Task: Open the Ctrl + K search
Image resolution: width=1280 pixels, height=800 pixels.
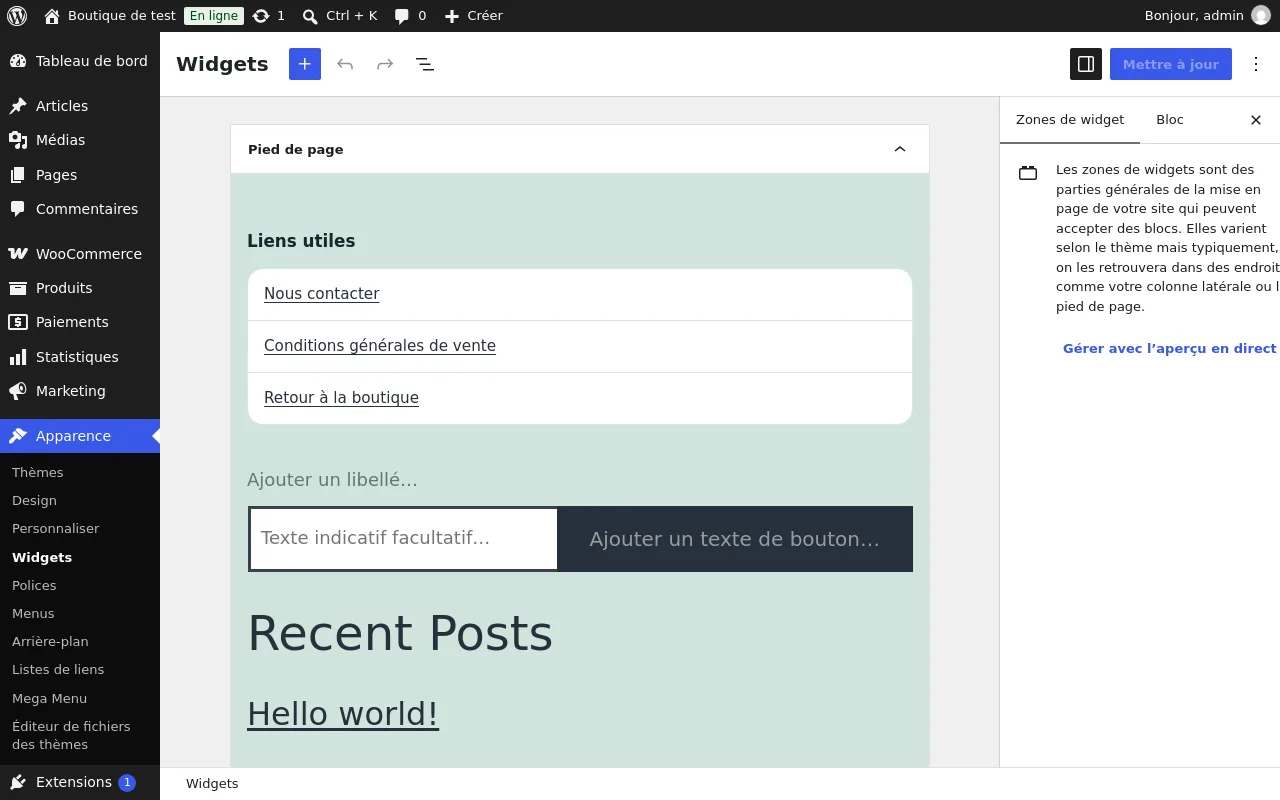Action: point(340,16)
